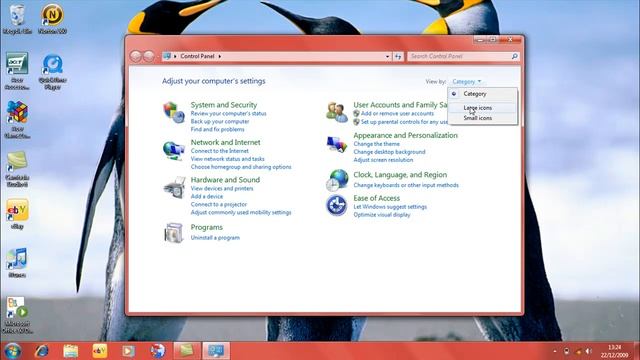Open the Rubik's cube game shortcut

pos(17,120)
